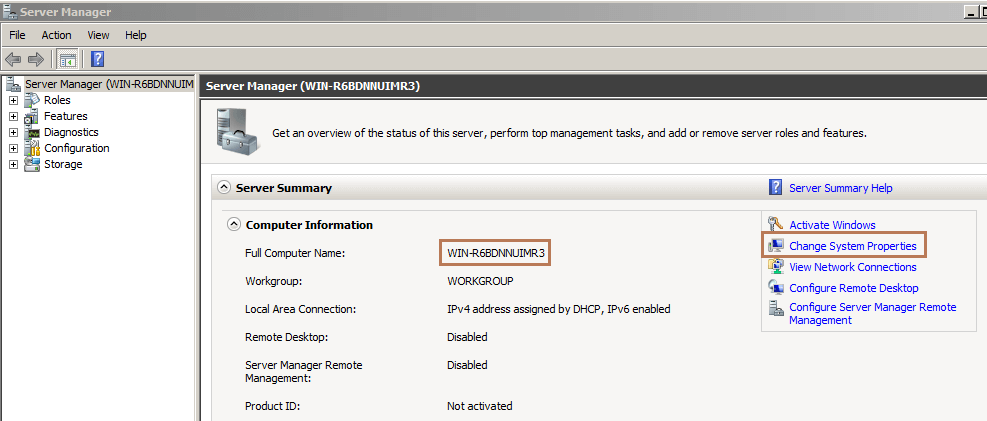Click the blue Help toolbar icon
This screenshot has width=987, height=421.
[97, 59]
